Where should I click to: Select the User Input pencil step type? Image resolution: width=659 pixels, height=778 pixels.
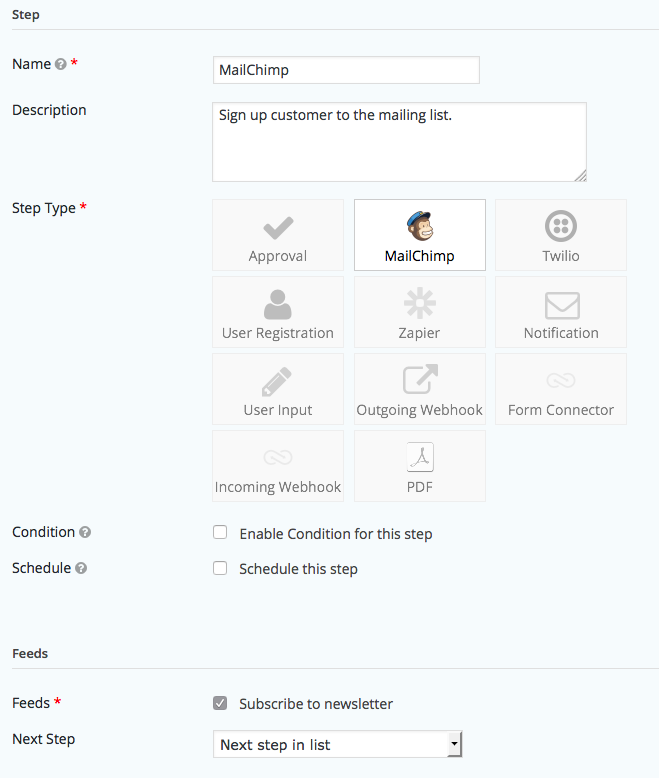(x=278, y=389)
